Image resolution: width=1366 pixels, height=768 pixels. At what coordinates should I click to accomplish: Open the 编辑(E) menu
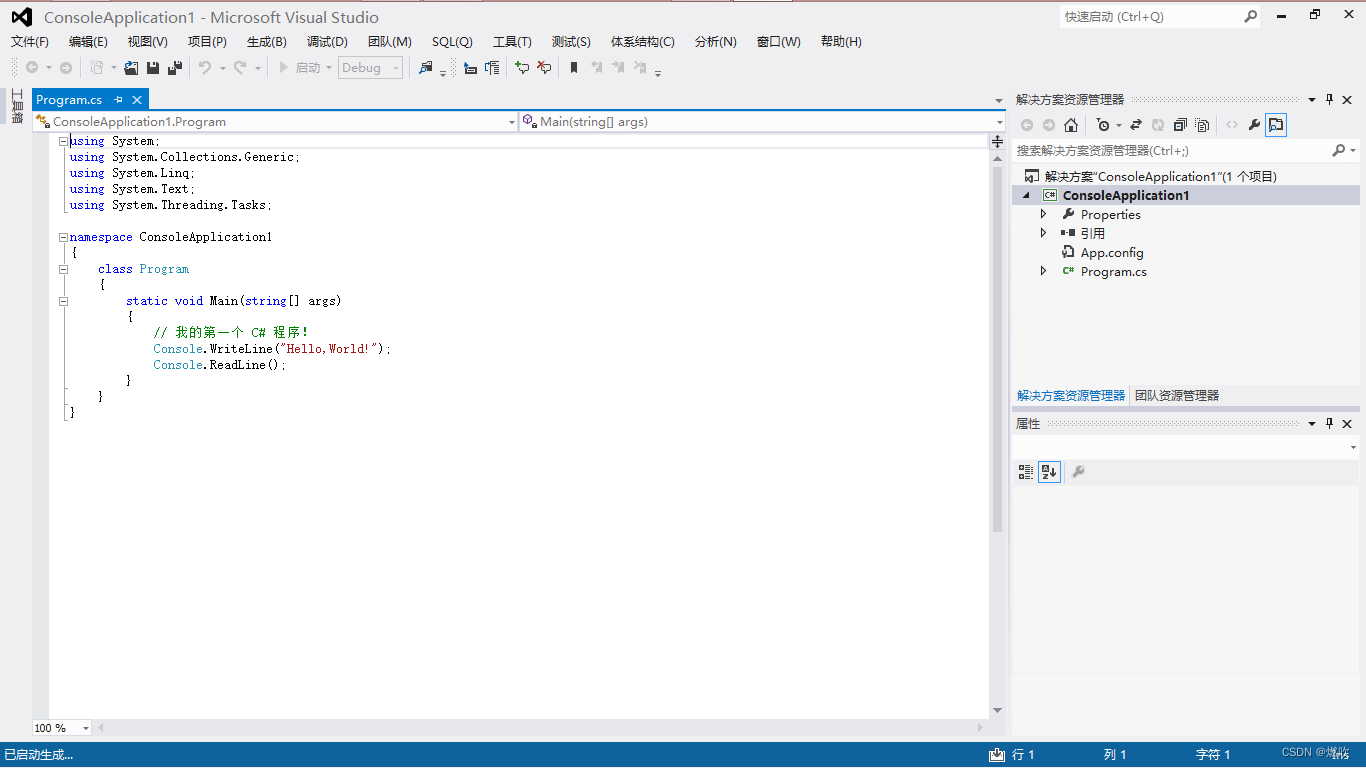[x=88, y=42]
